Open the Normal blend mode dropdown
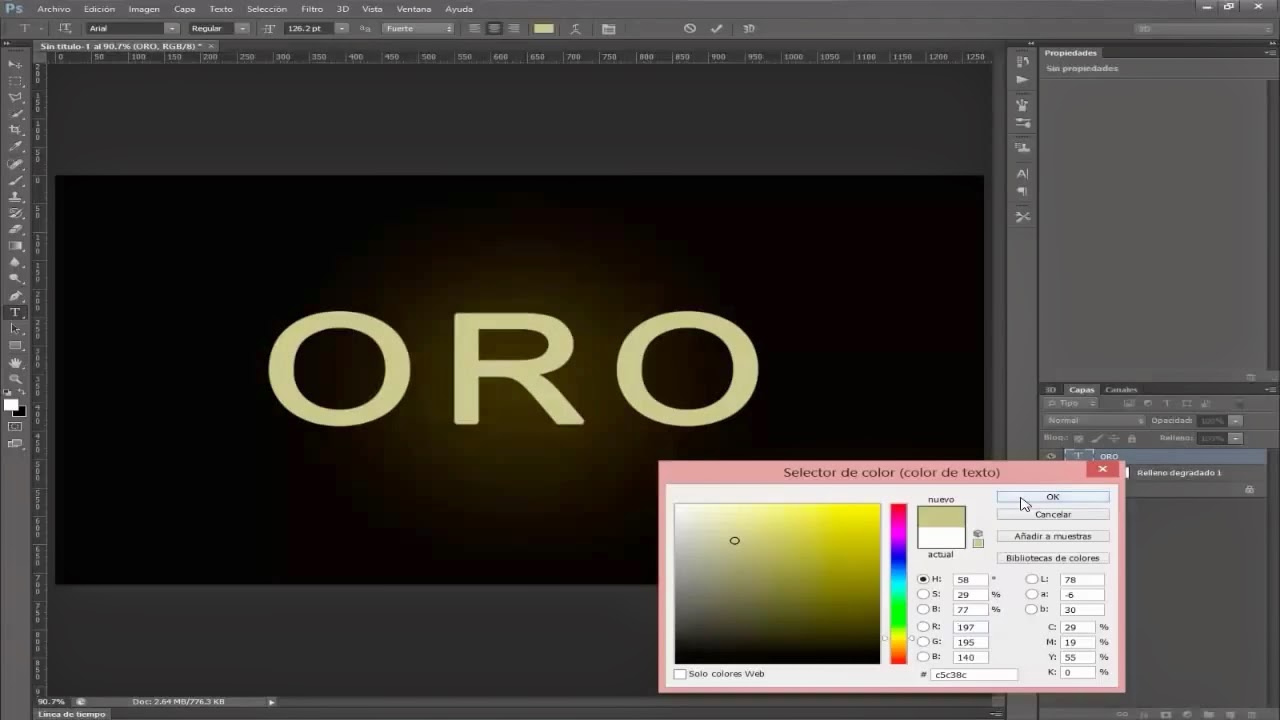Image resolution: width=1280 pixels, height=720 pixels. pyautogui.click(x=1094, y=420)
